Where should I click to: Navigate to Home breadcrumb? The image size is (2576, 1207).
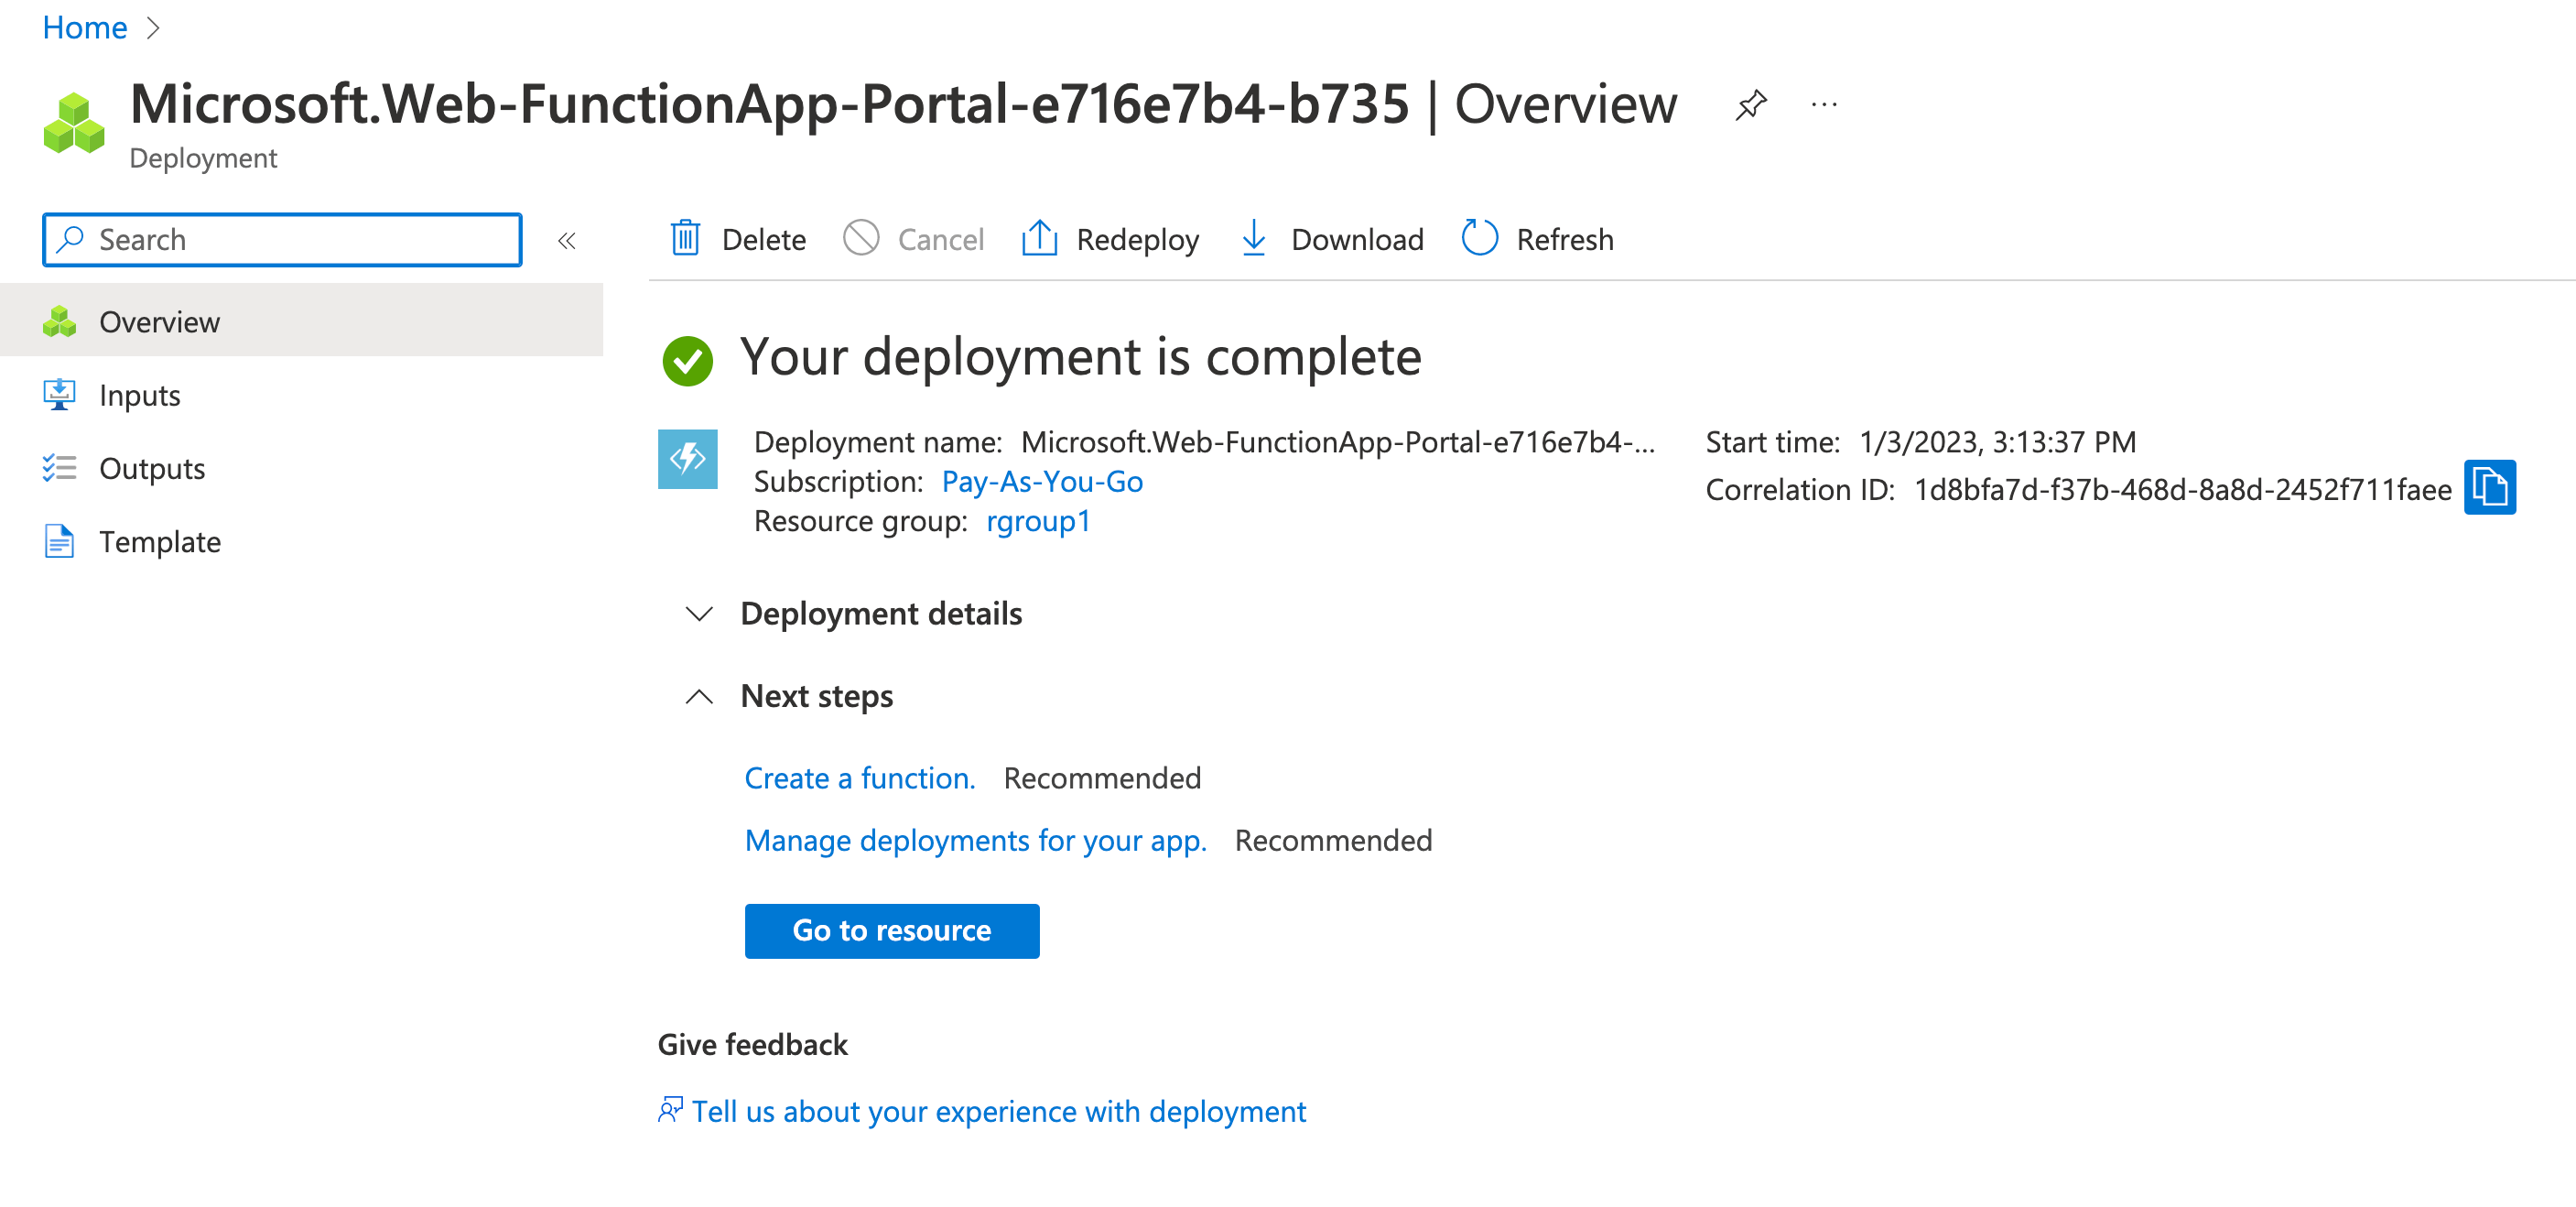point(84,27)
